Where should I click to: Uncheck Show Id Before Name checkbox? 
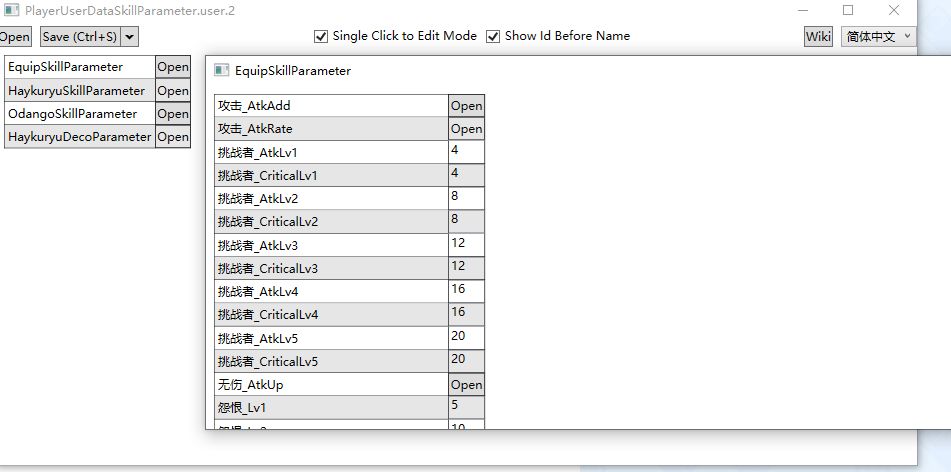click(x=493, y=36)
